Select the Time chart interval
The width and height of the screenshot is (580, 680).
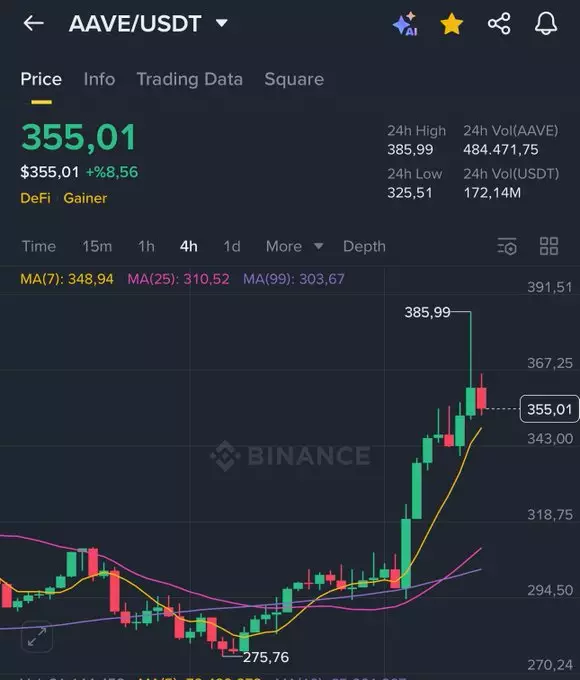point(39,246)
